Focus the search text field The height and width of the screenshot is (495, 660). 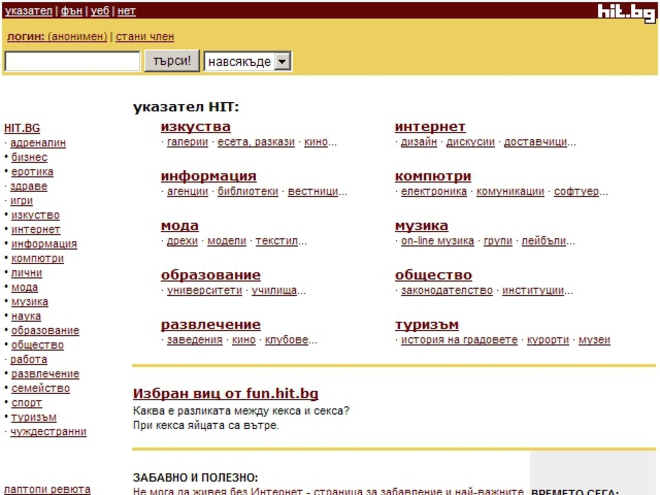coord(72,61)
